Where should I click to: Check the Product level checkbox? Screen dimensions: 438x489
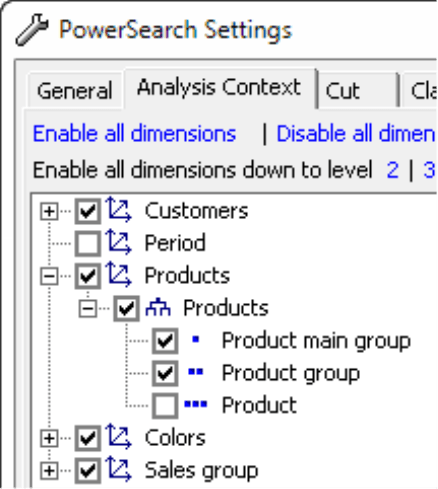[165, 405]
